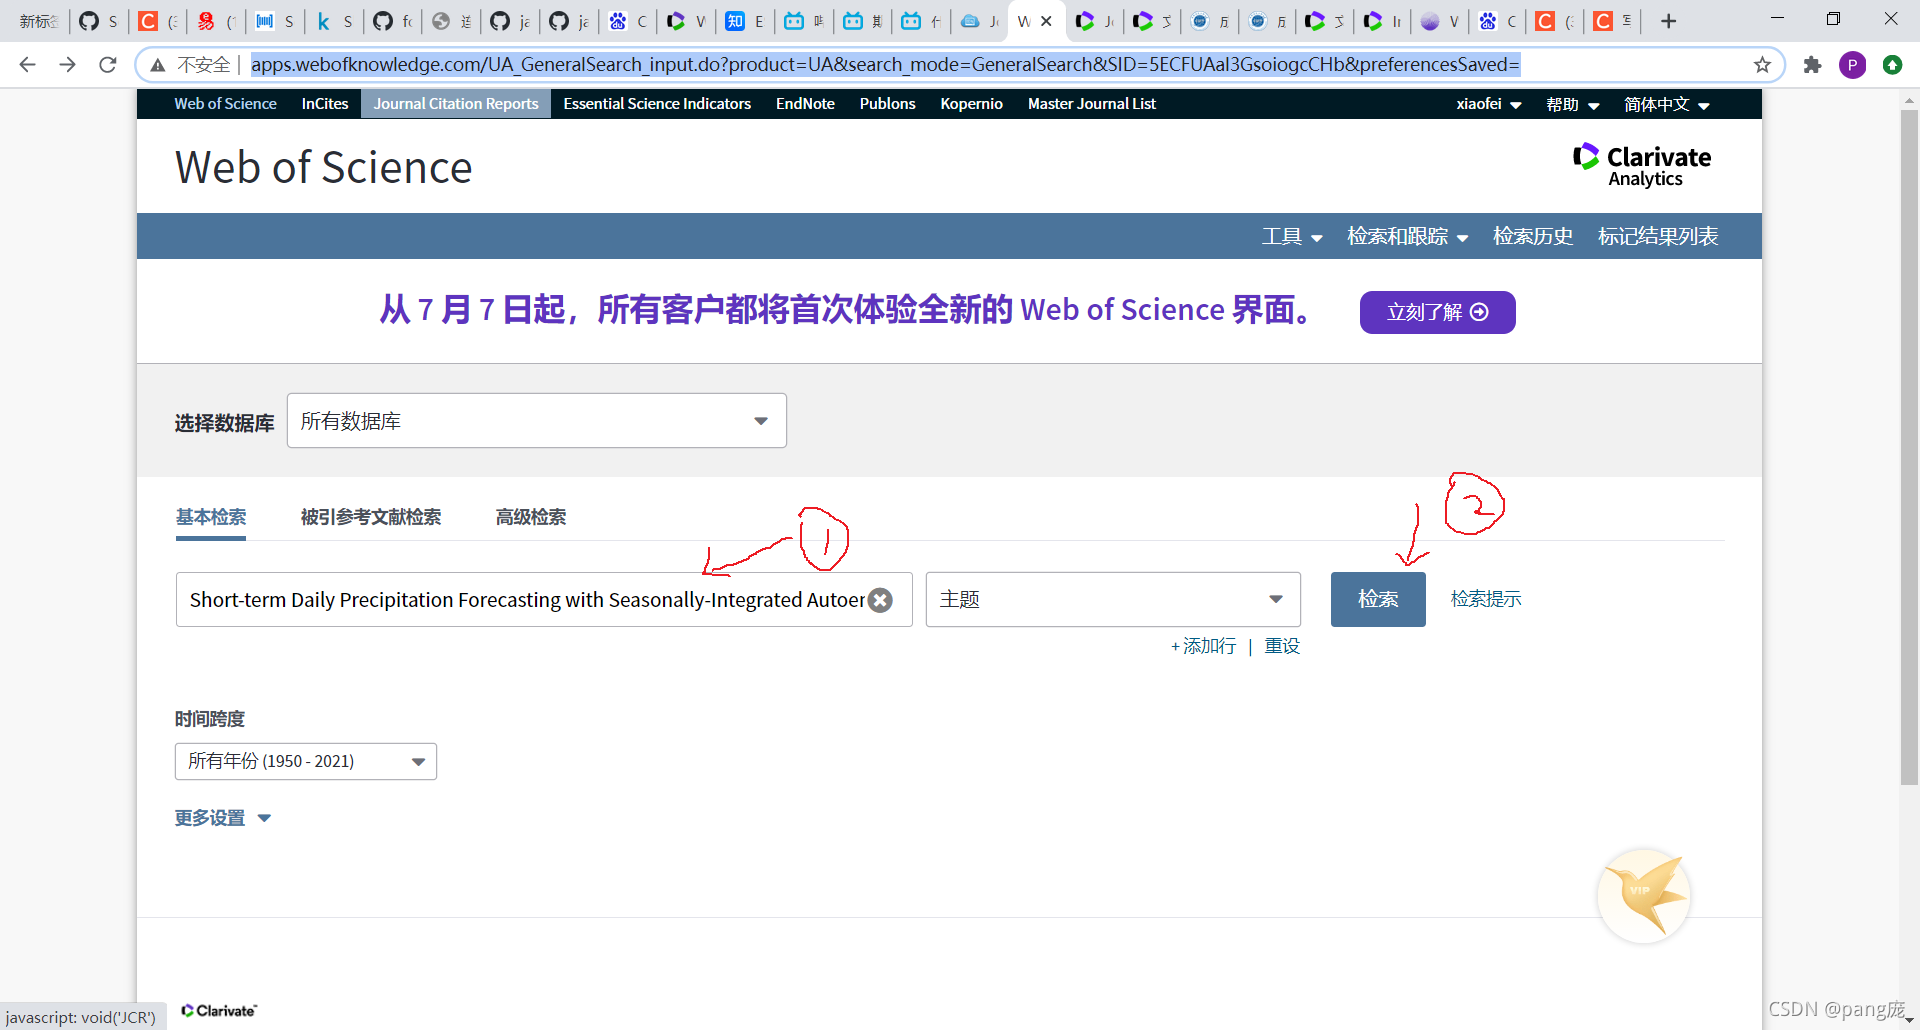1920x1030 pixels.
Task: Open Essential Science Indicators
Action: 657,104
